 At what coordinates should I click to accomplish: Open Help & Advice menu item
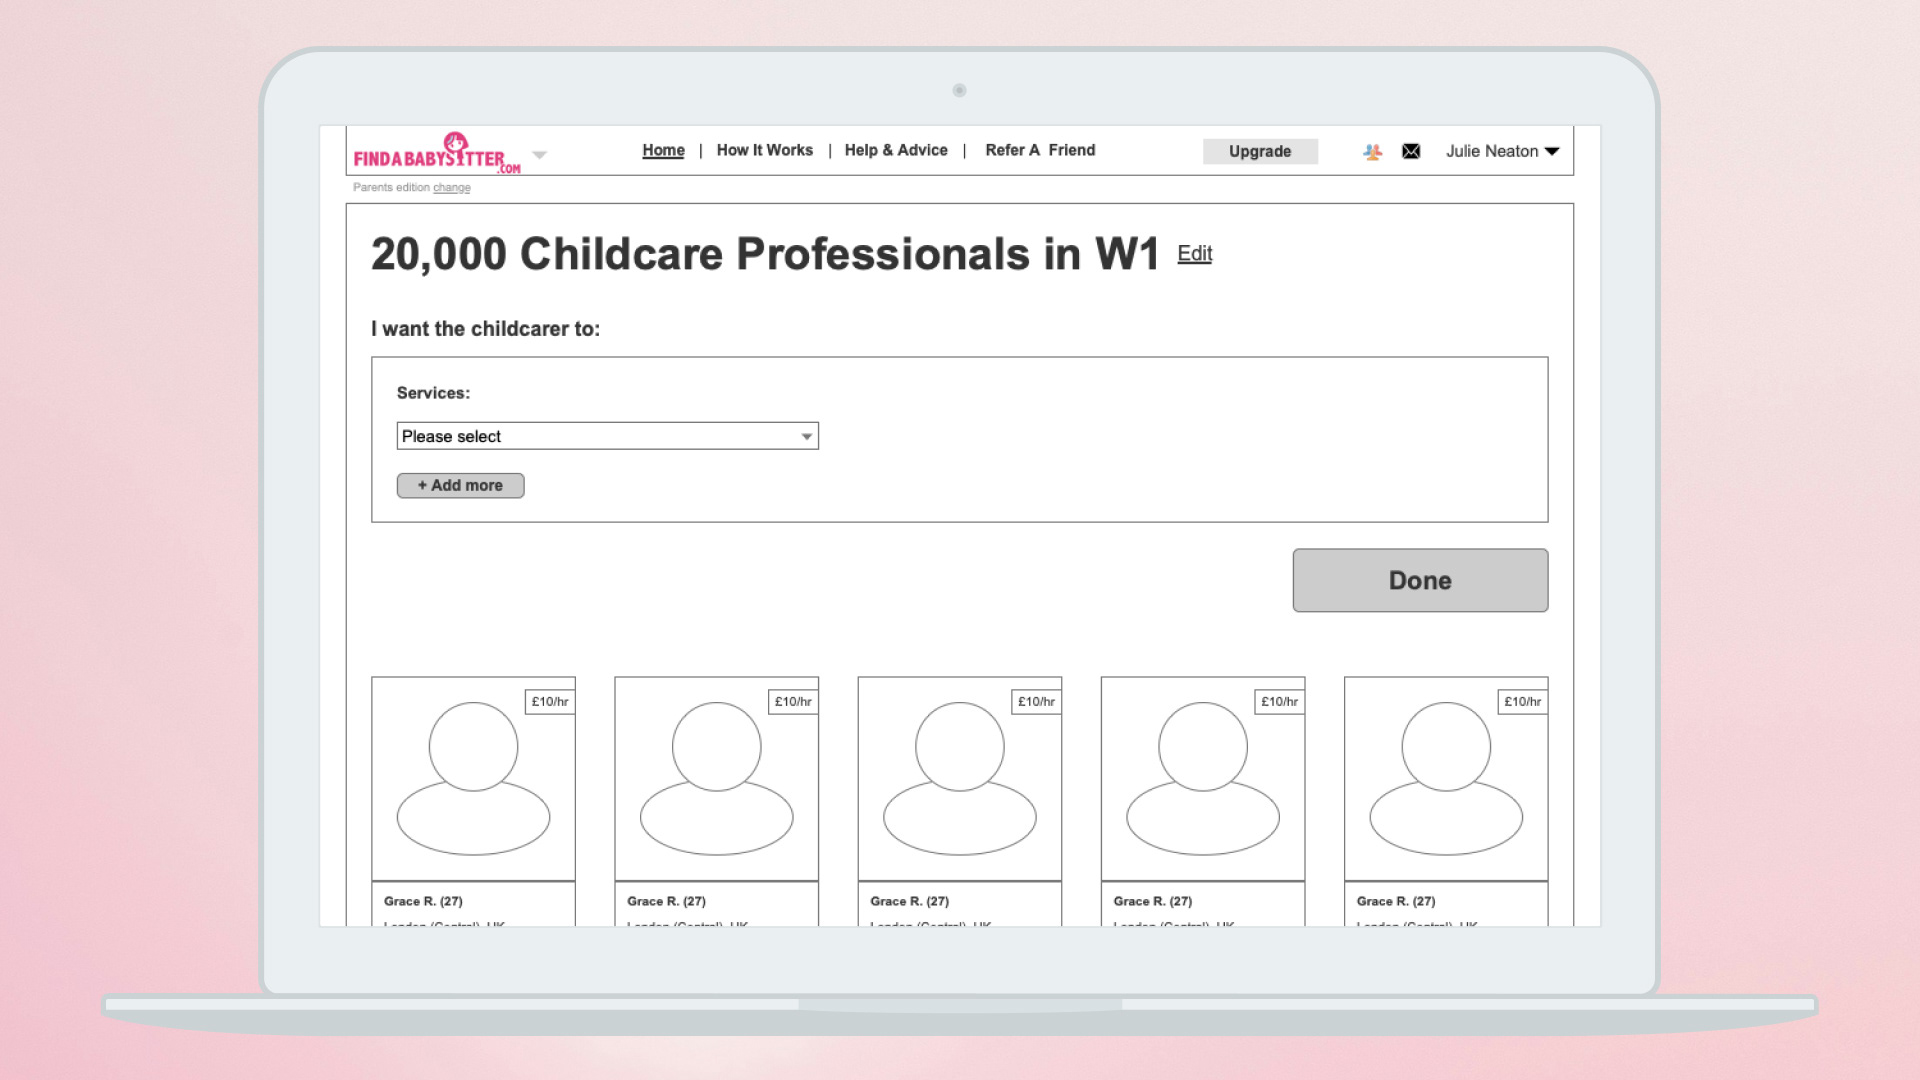click(x=895, y=150)
